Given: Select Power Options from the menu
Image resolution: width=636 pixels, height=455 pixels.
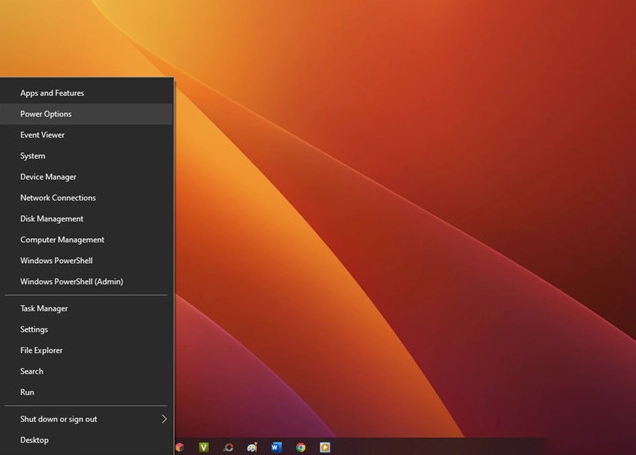Looking at the screenshot, I should pos(86,114).
